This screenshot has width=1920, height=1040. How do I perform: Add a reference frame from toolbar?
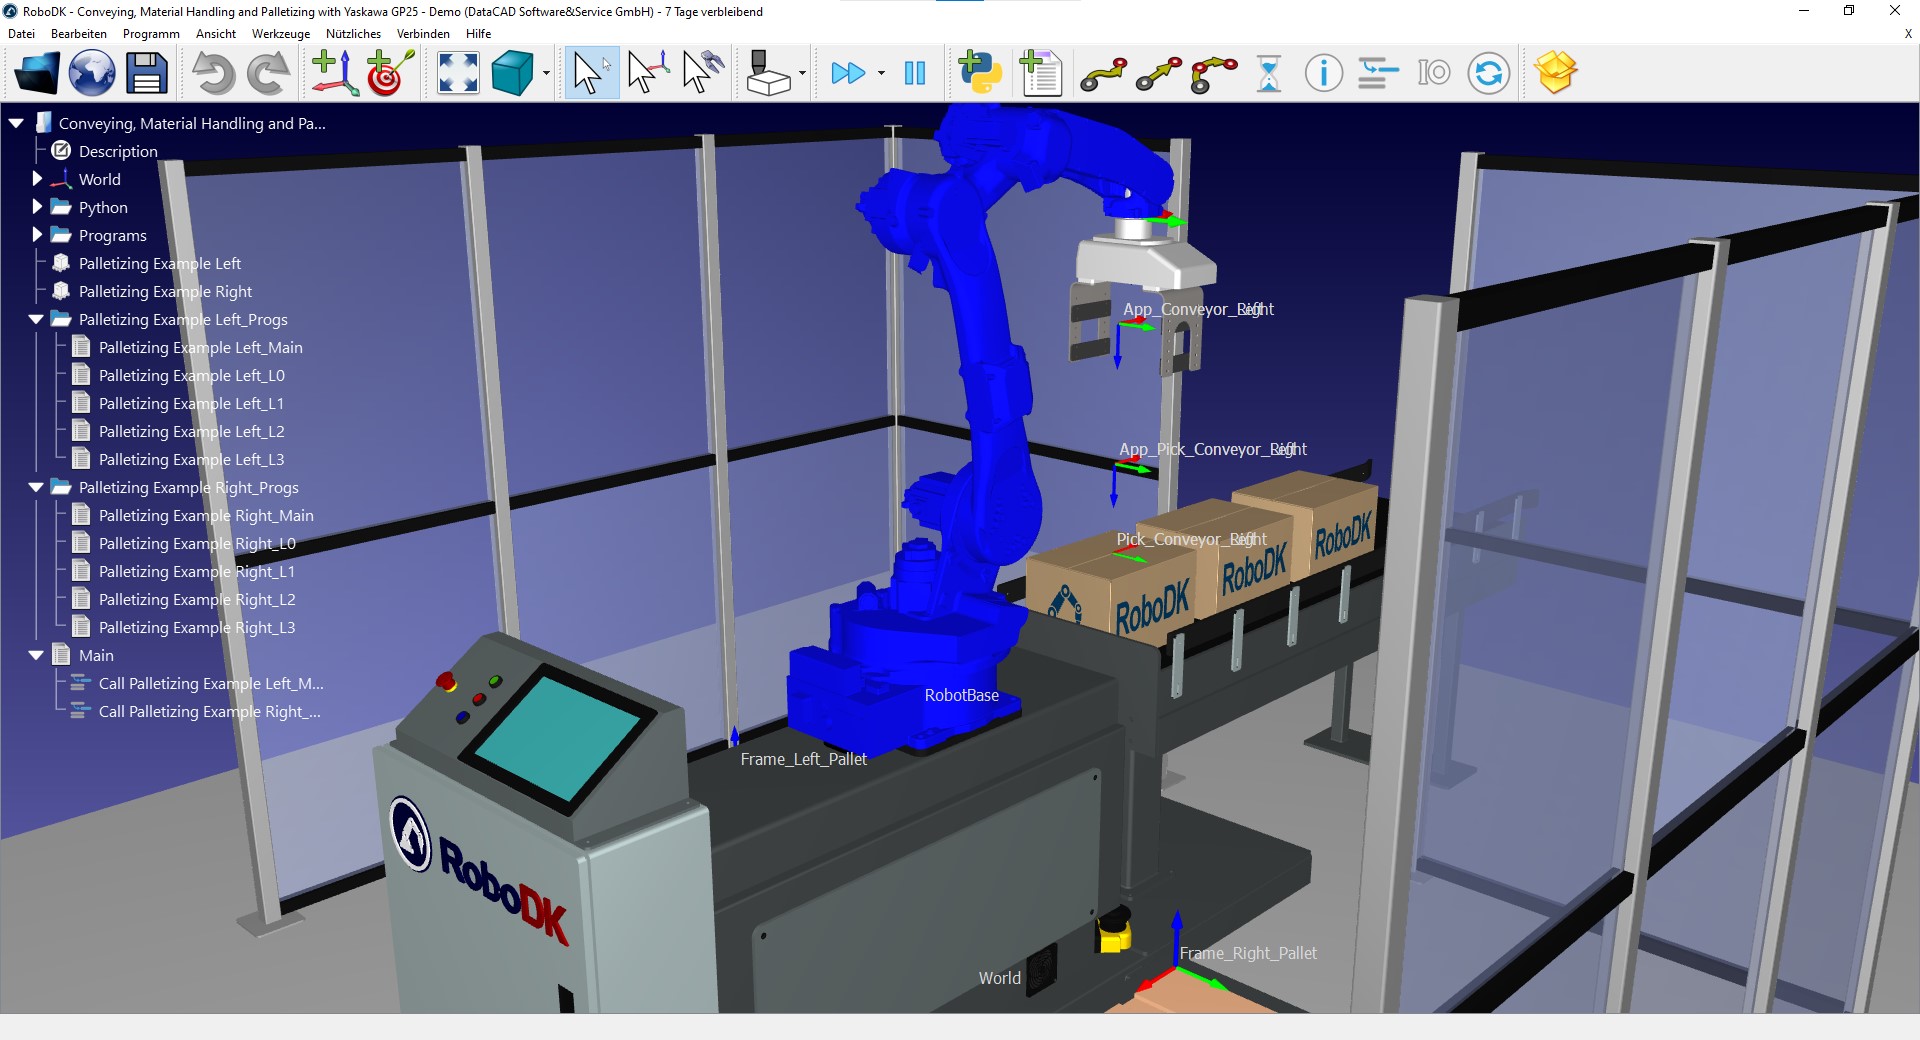(335, 73)
